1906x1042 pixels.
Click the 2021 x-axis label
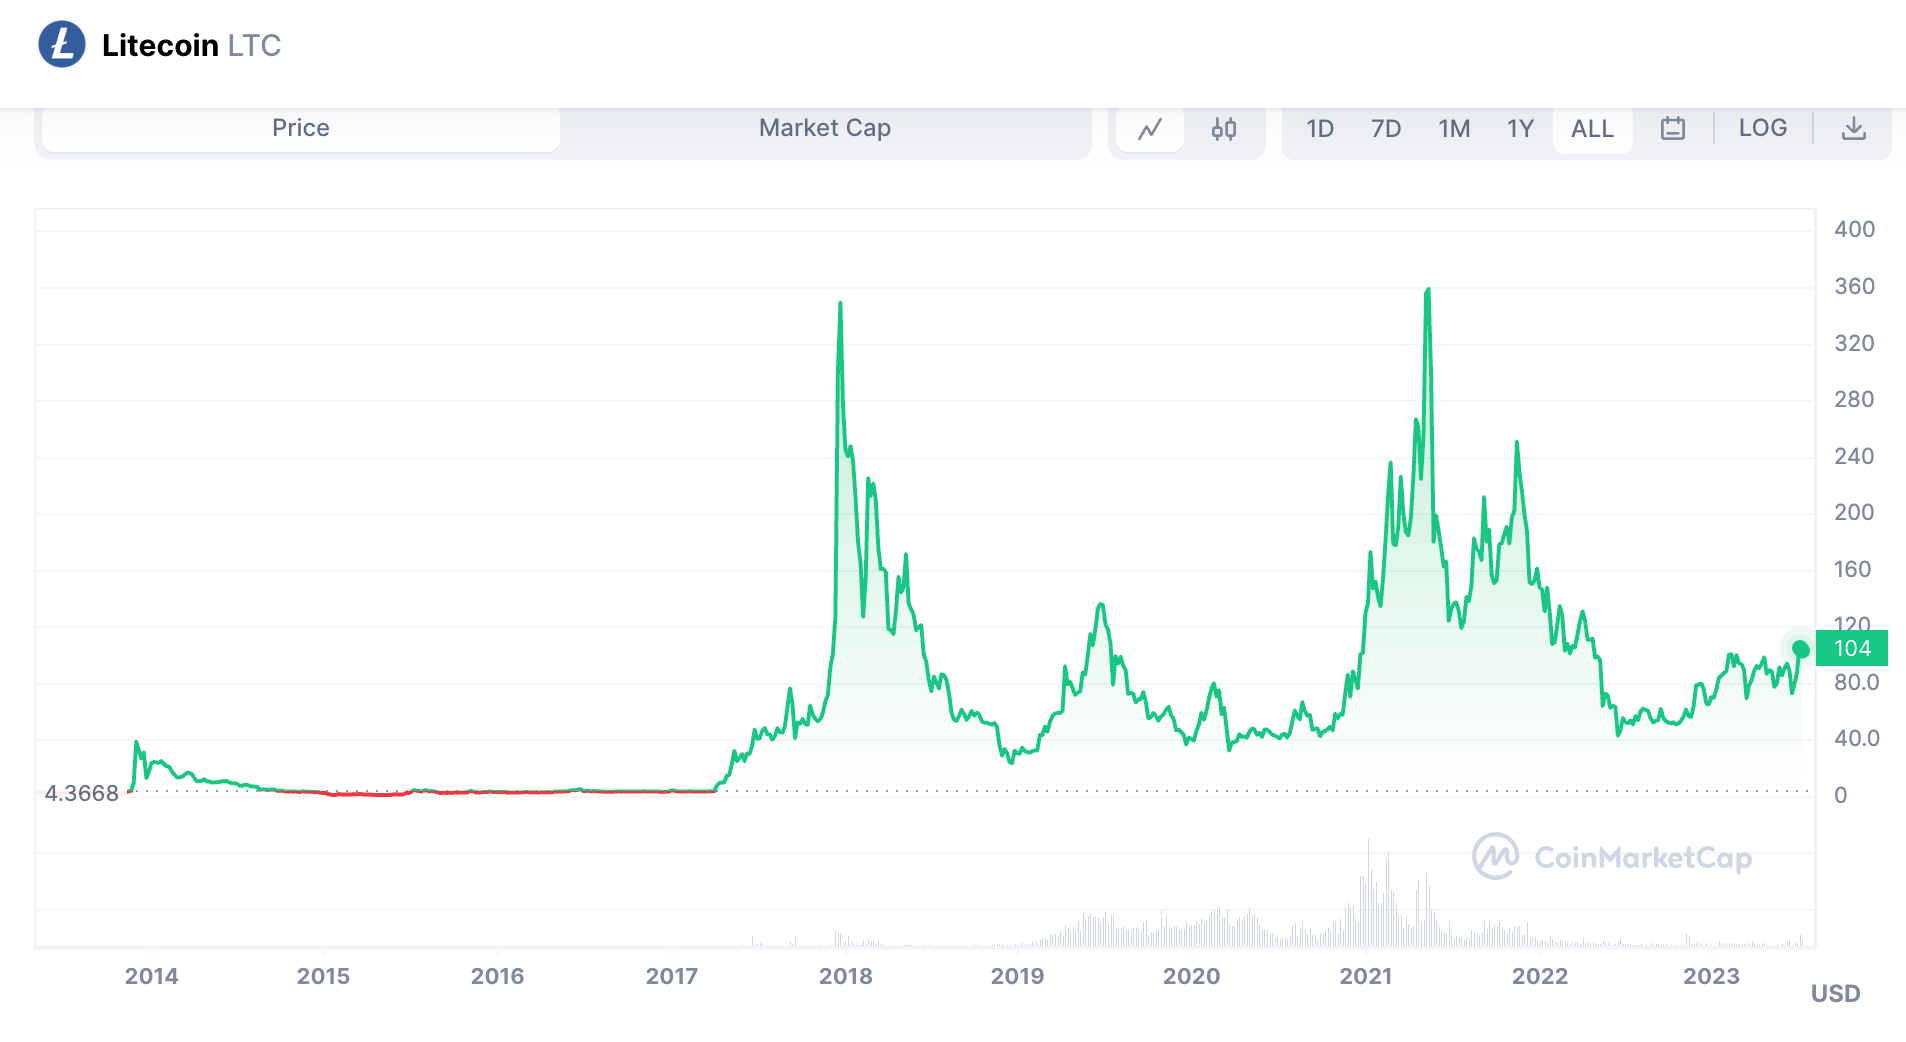tap(1366, 976)
